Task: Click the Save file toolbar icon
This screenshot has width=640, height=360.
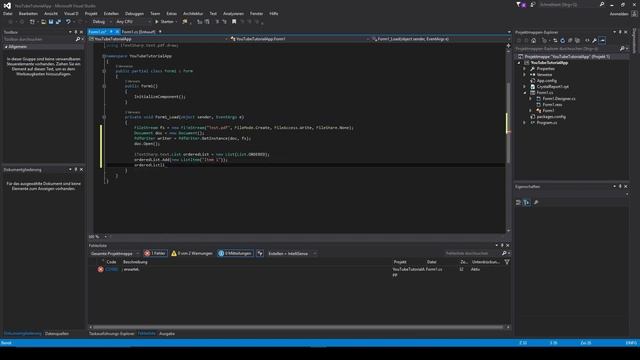Action: [x=51, y=22]
